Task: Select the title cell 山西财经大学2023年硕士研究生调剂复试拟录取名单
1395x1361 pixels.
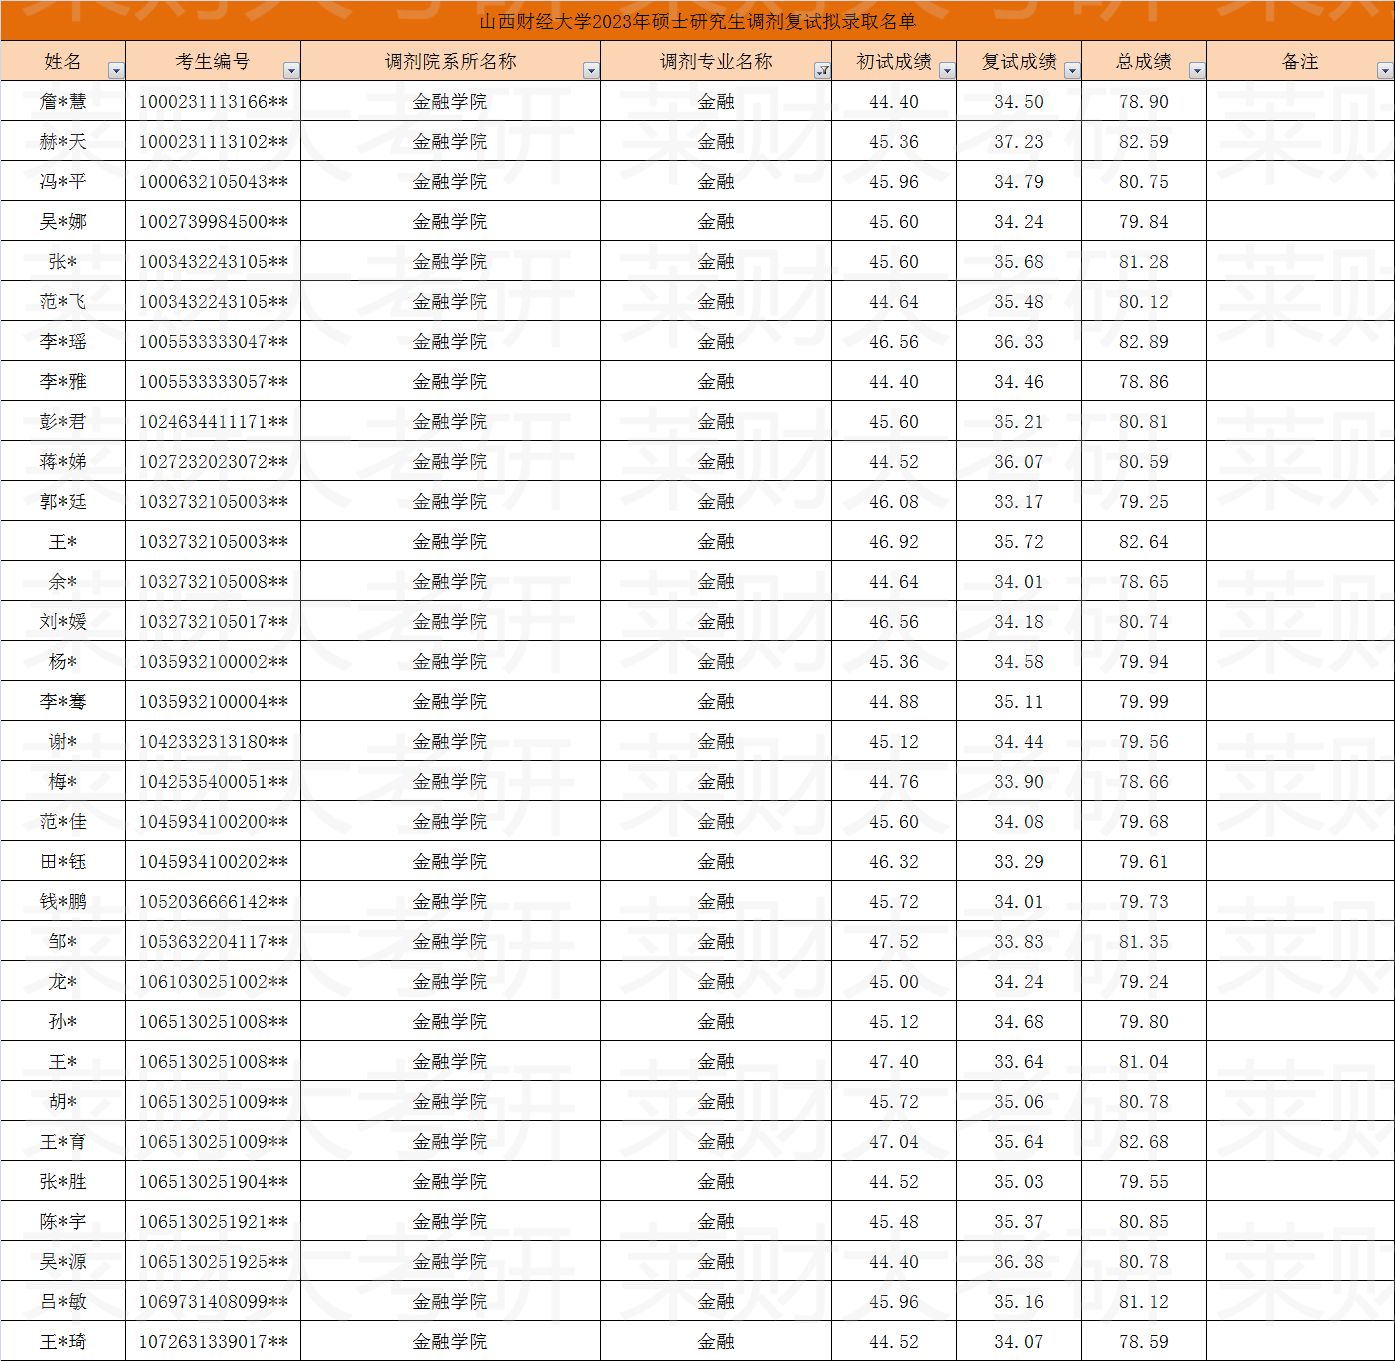Action: (697, 21)
